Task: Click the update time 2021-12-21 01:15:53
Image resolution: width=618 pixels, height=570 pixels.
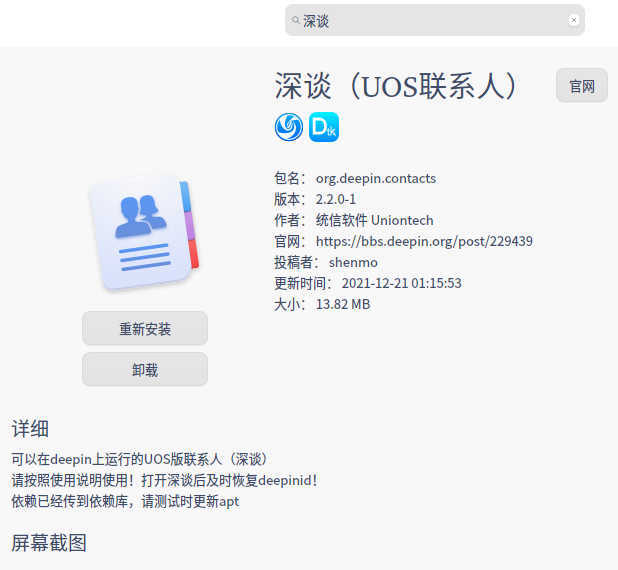Action: pos(401,283)
